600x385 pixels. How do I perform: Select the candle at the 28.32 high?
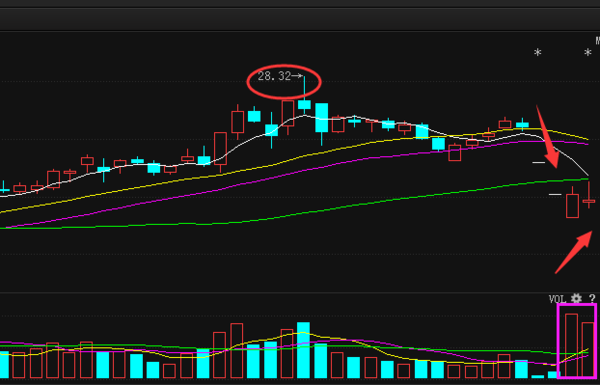tap(304, 95)
